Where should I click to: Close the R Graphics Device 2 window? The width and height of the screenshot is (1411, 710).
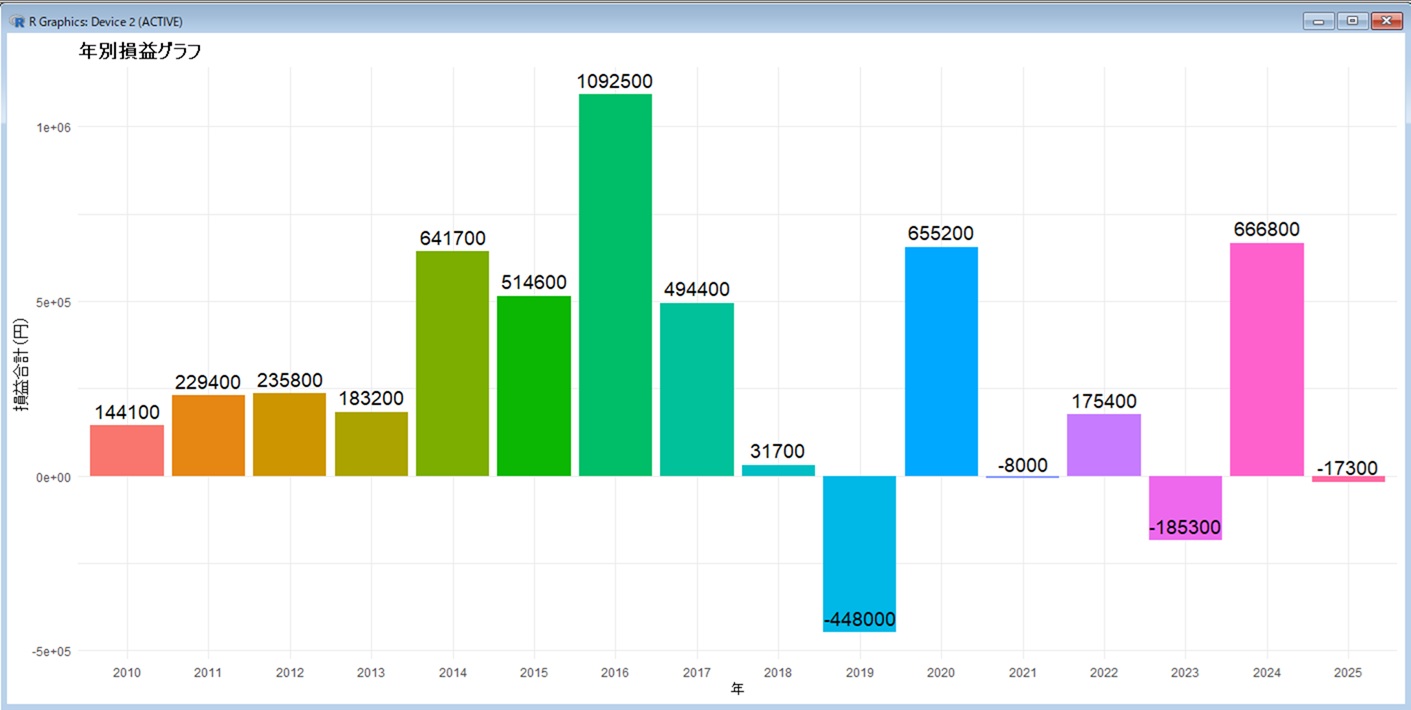1386,21
